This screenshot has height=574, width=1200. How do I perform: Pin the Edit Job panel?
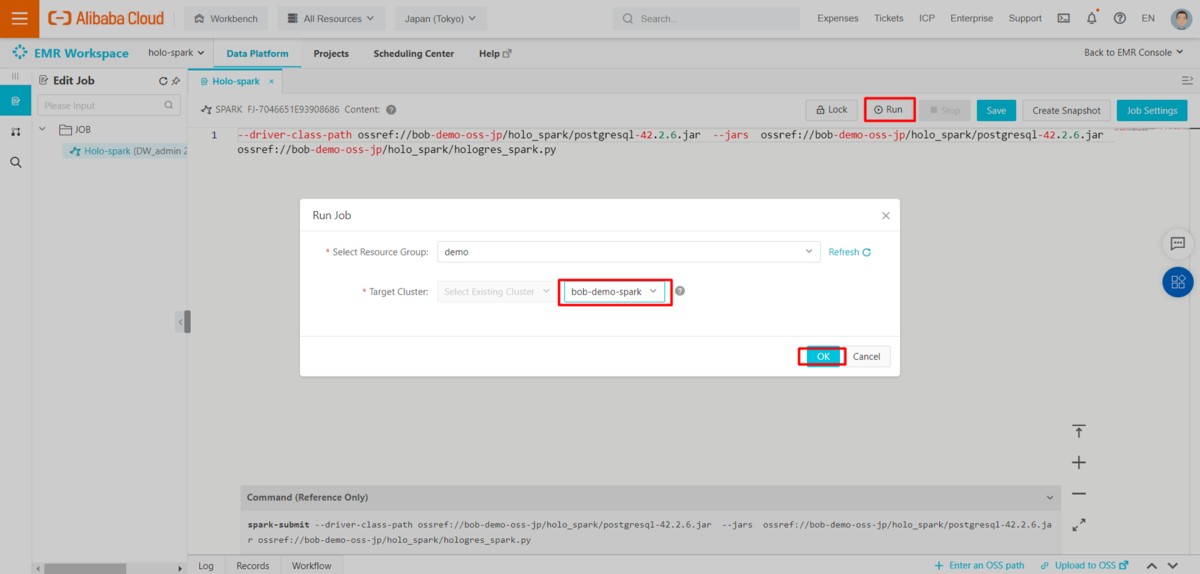176,81
